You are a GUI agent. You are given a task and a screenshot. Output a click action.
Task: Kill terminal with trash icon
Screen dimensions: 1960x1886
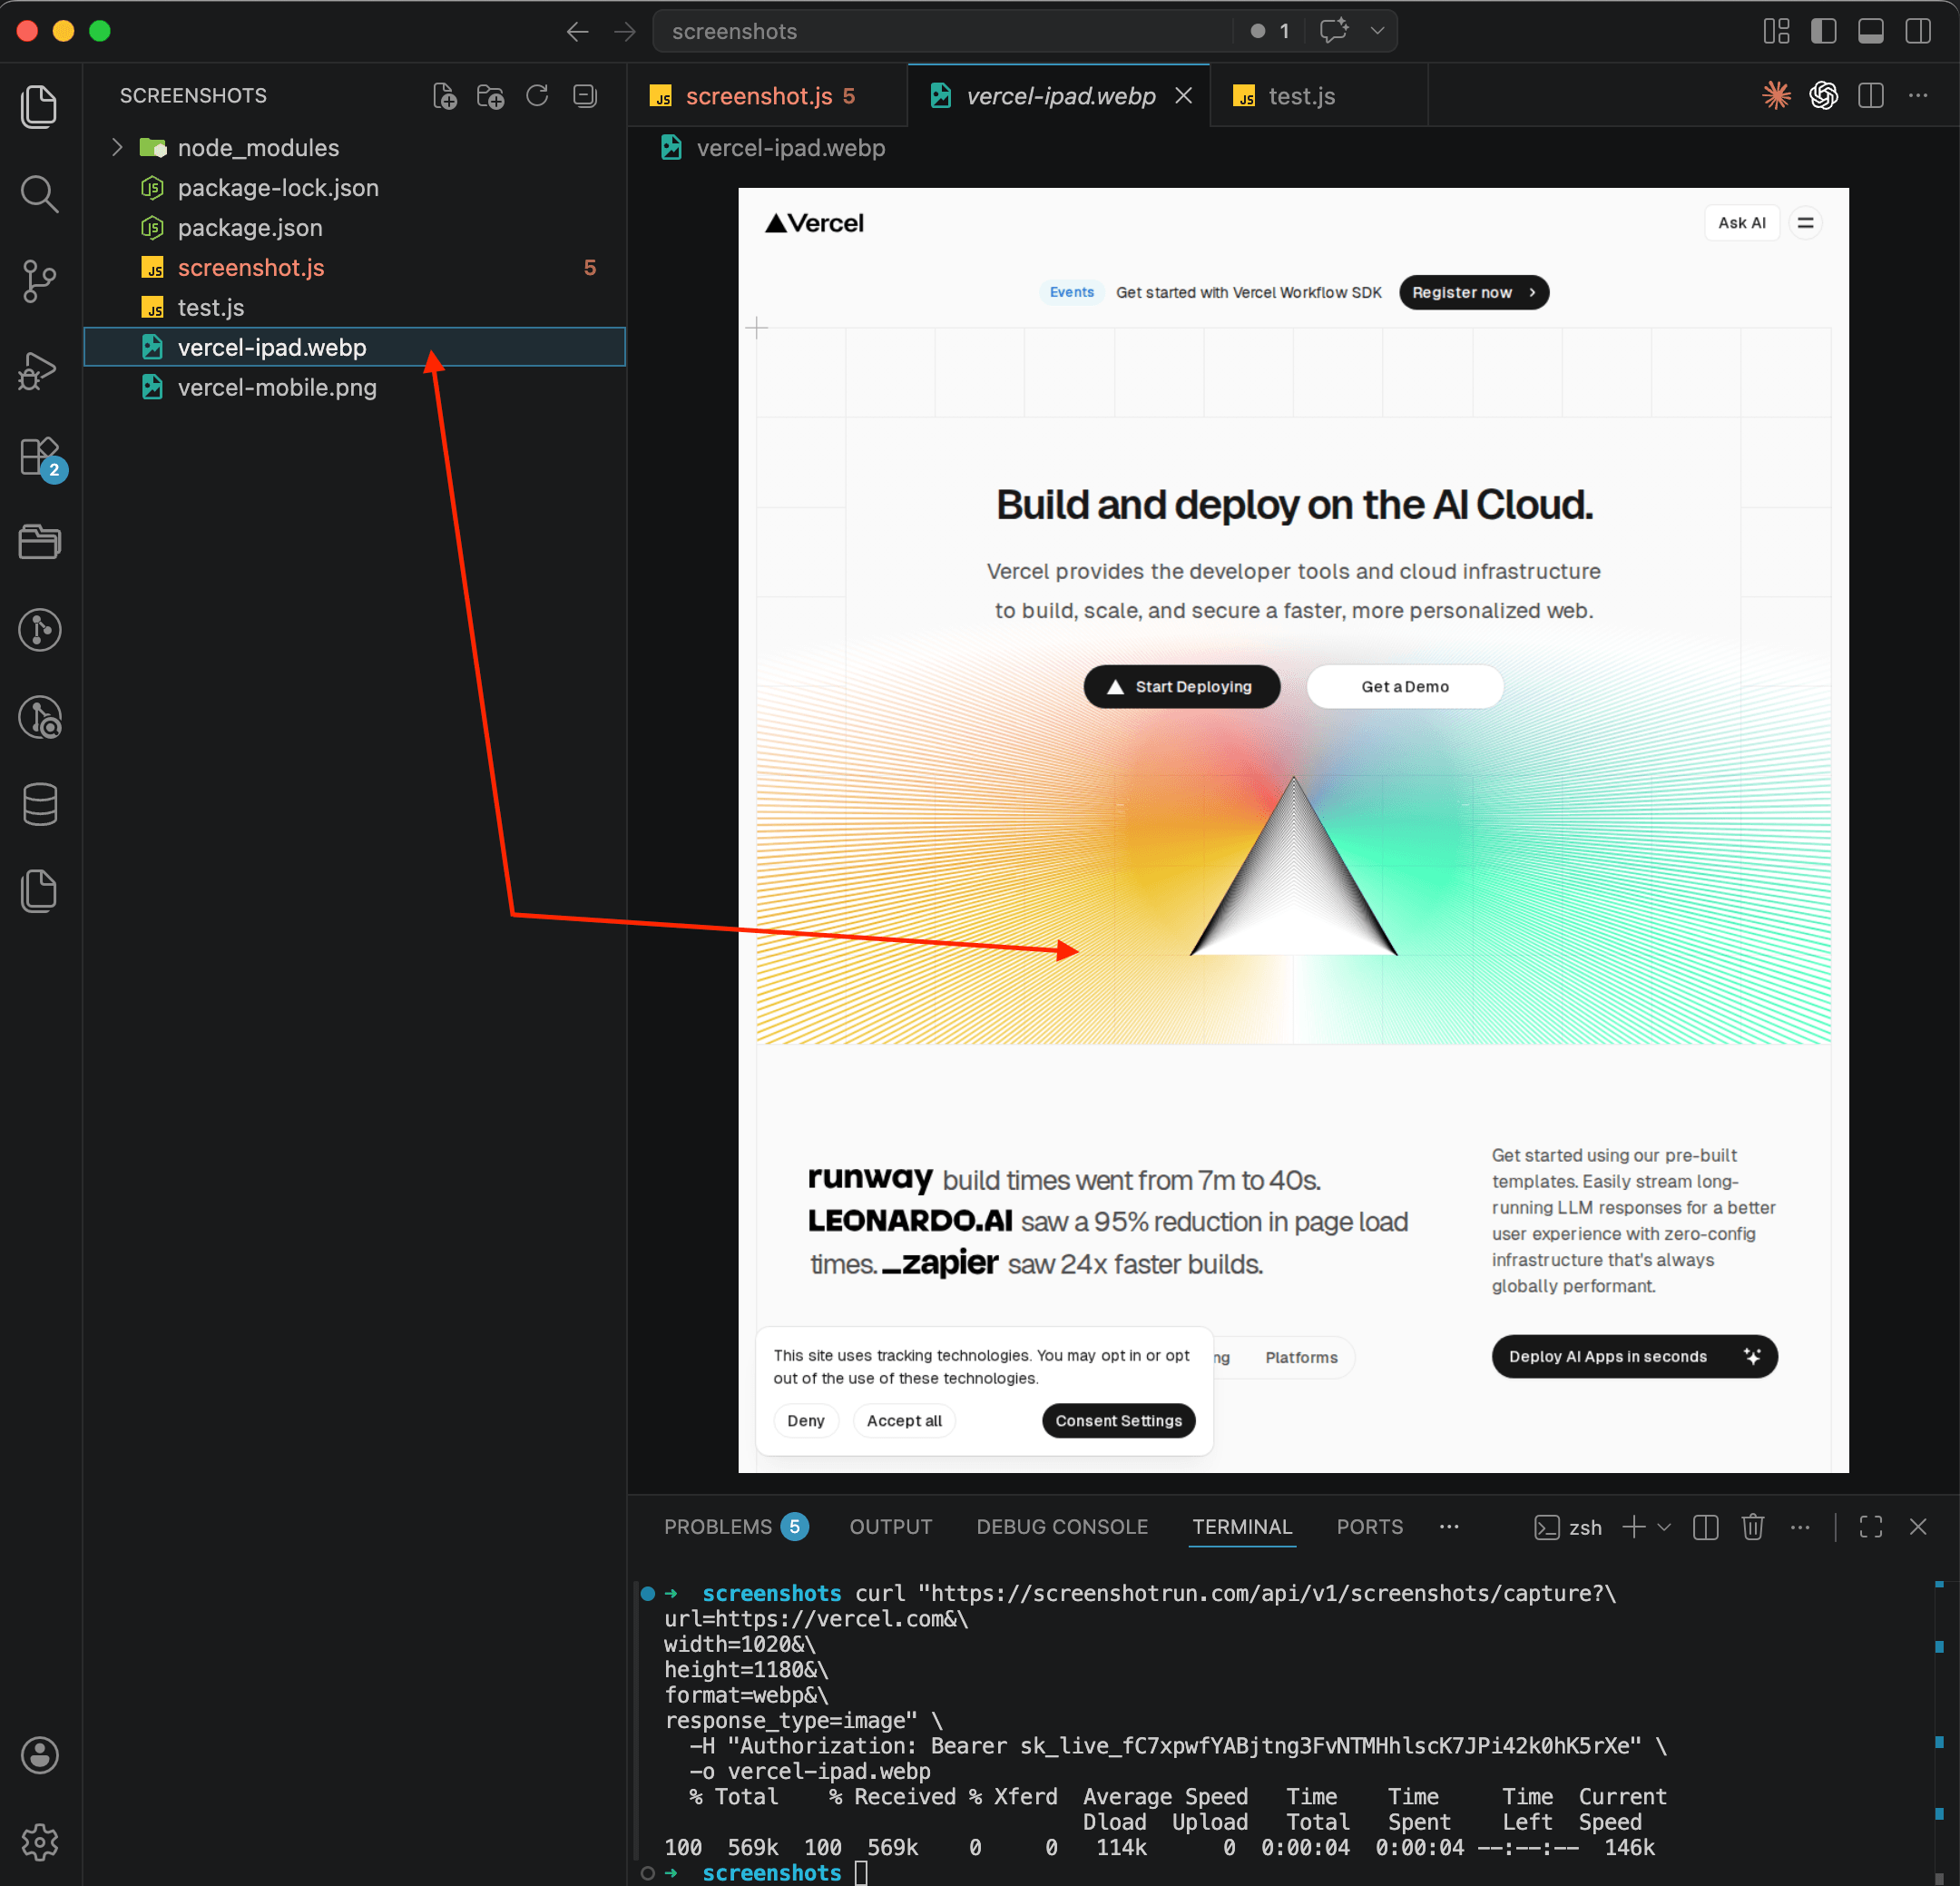pos(1752,1527)
